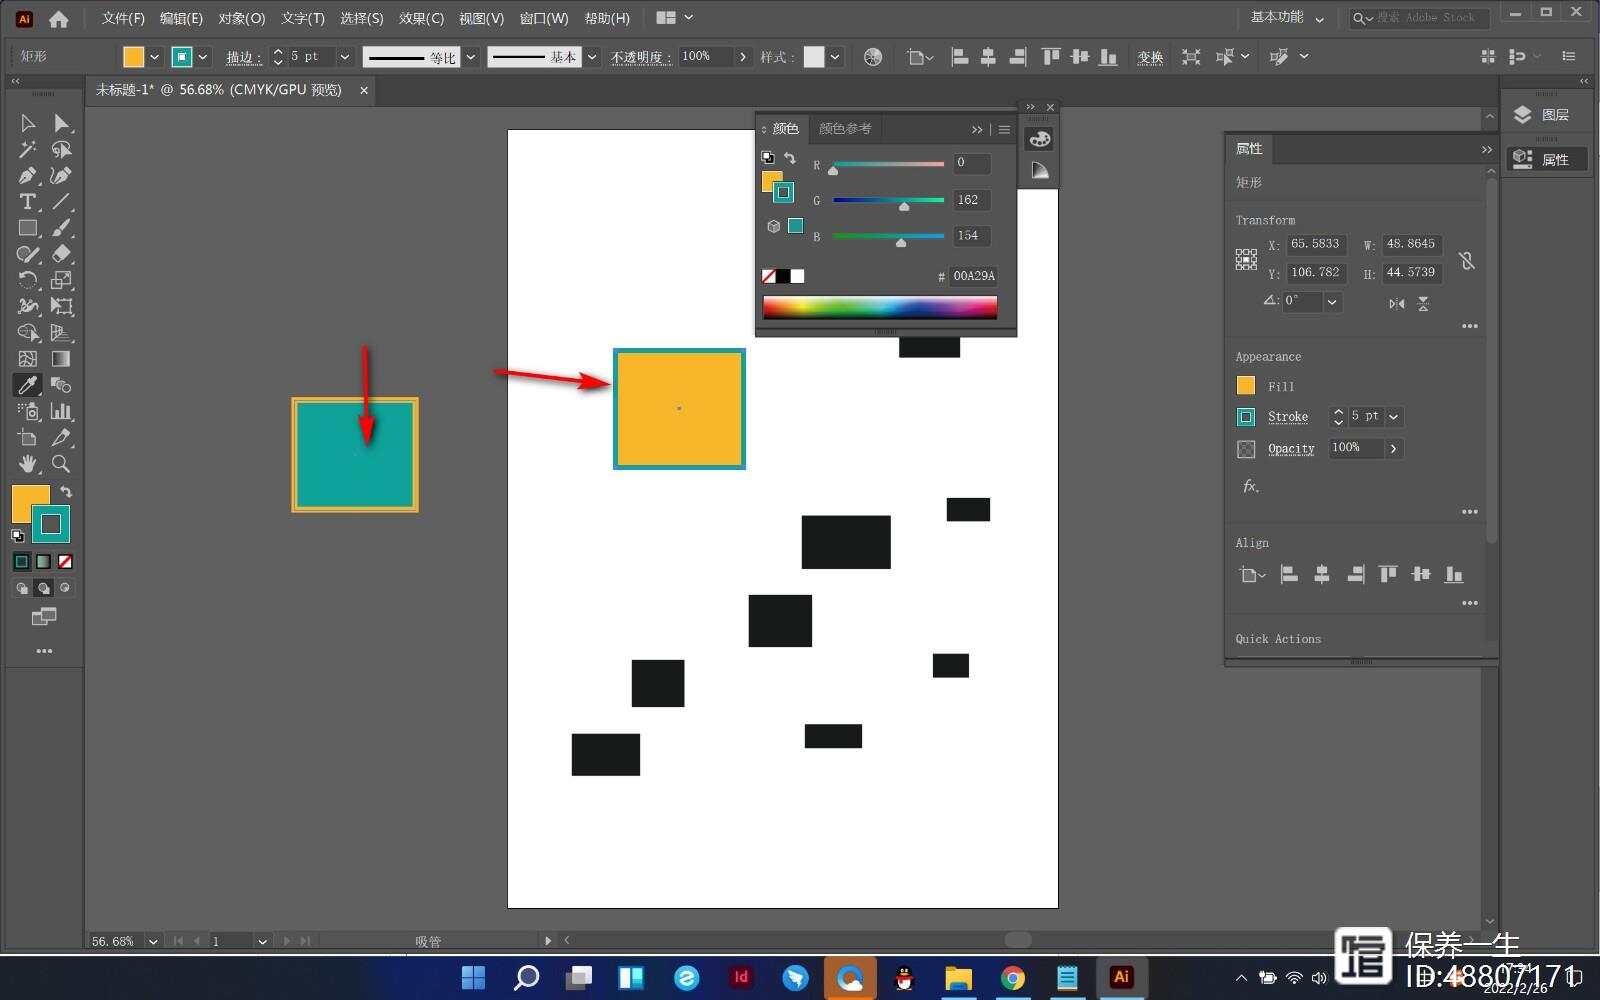
Task: Open stroke weight dropdown in Properties Appearance
Action: pyautogui.click(x=1394, y=417)
